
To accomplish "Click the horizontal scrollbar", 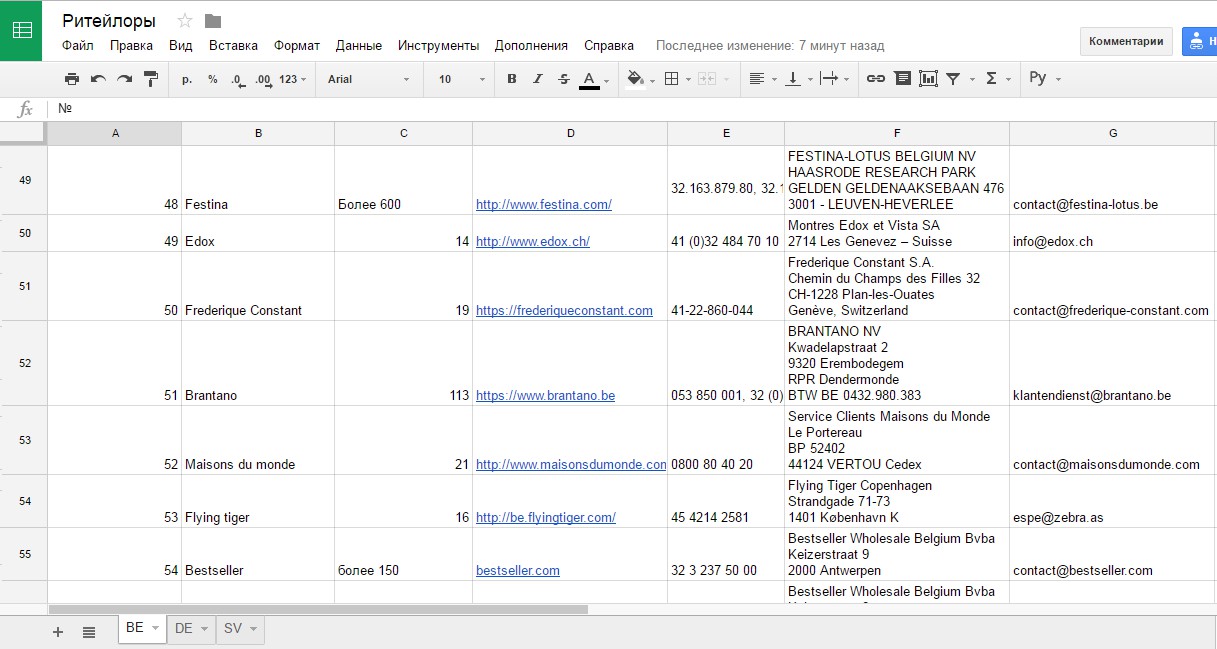I will point(318,609).
